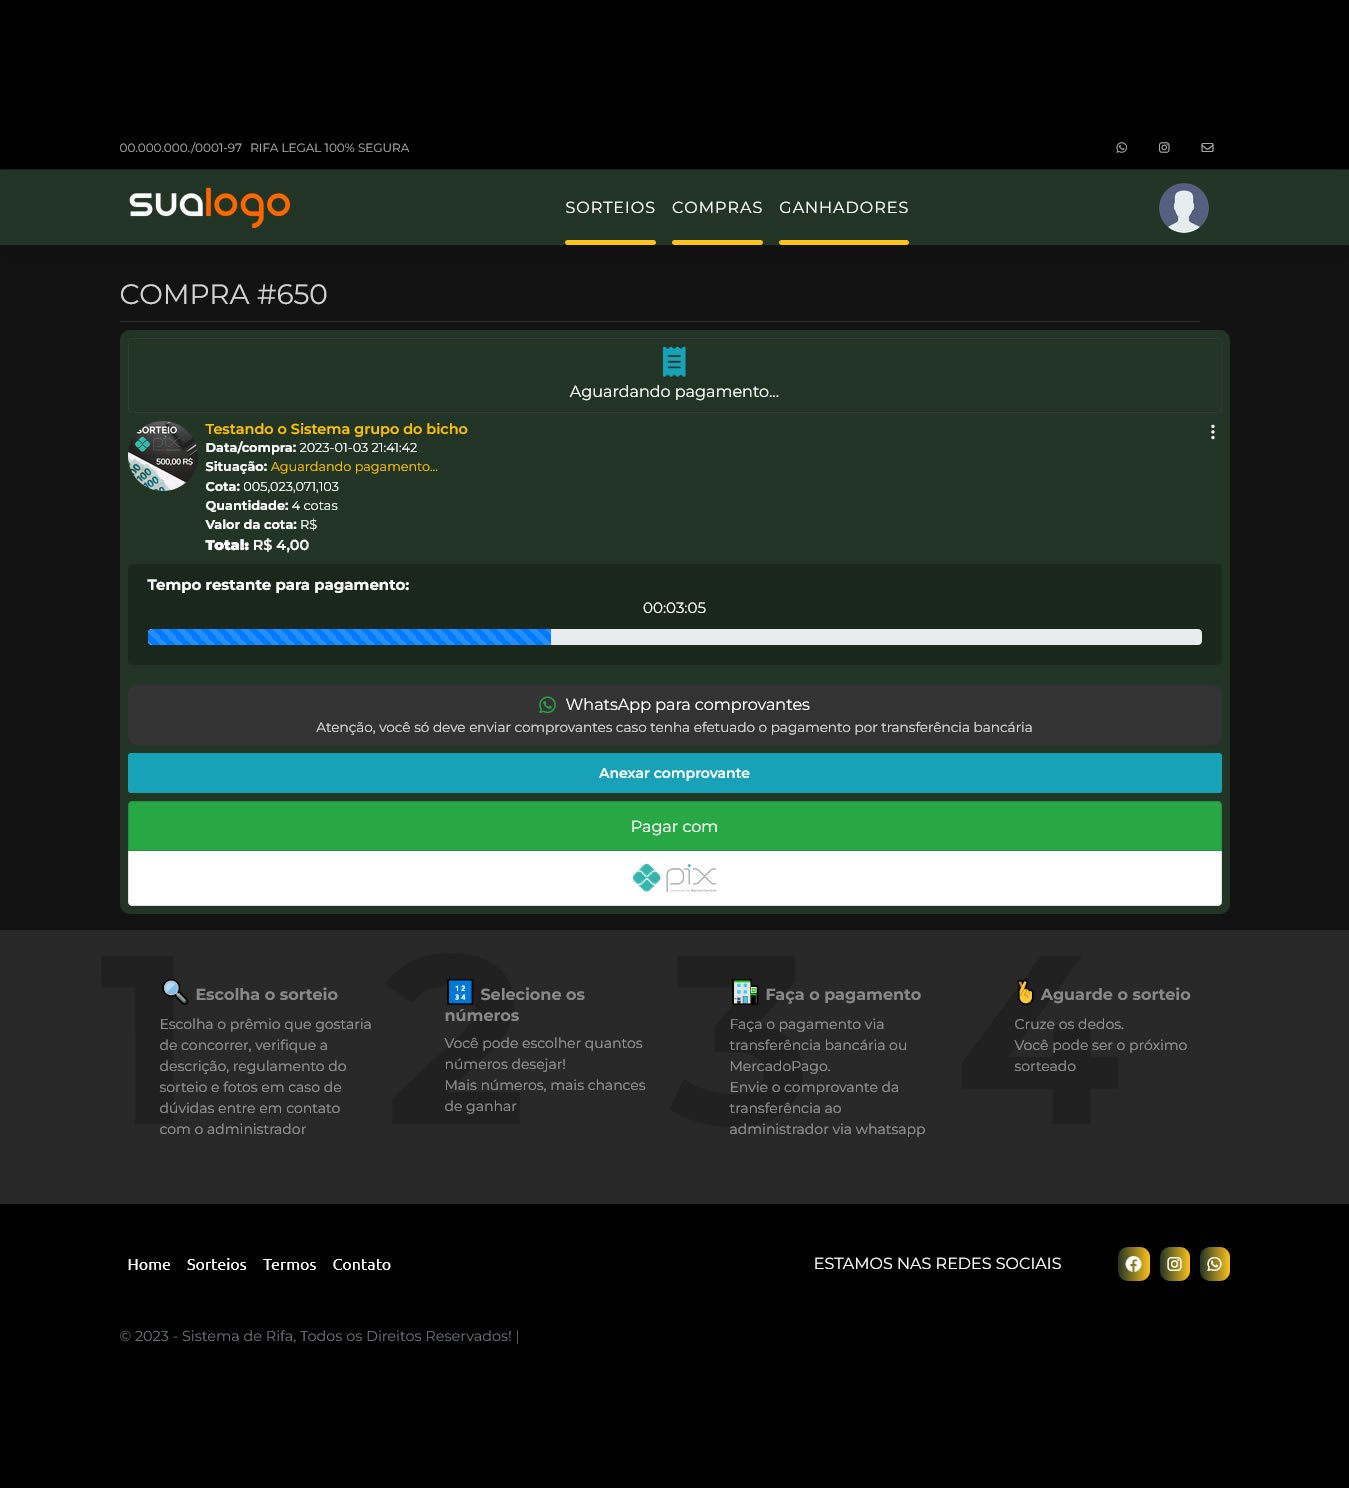Viewport: 1349px width, 1488px height.
Task: Open the WhatsApp icon in the top bar
Action: pyautogui.click(x=1121, y=147)
